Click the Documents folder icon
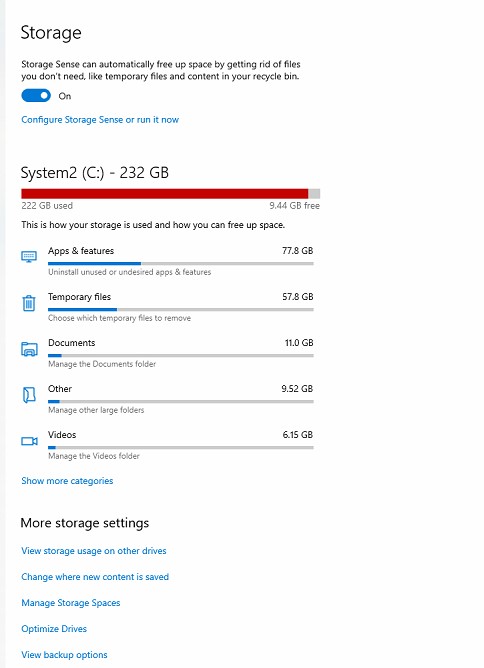484x668 pixels. click(x=29, y=349)
